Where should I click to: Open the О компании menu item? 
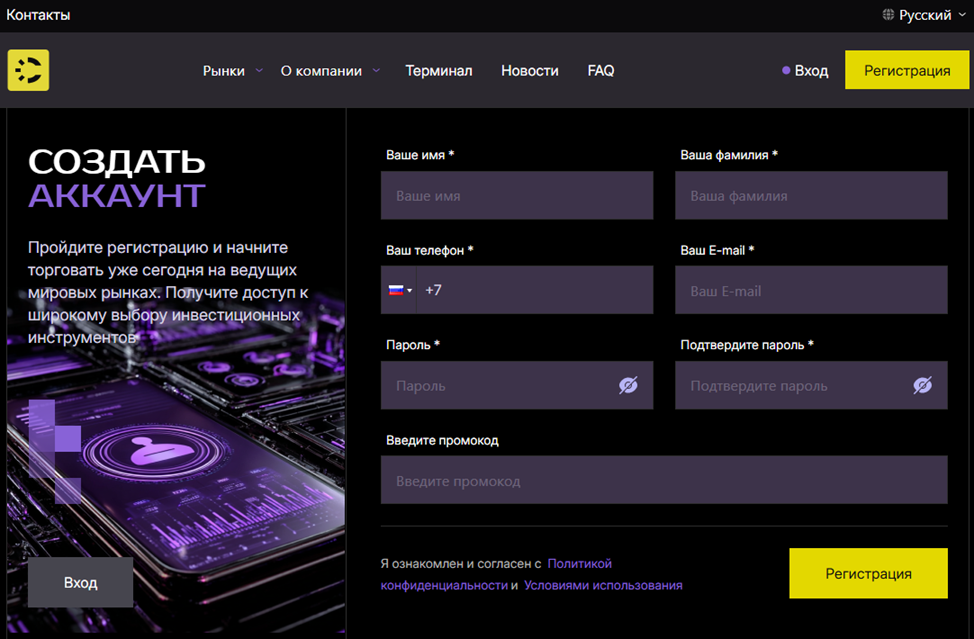click(321, 71)
